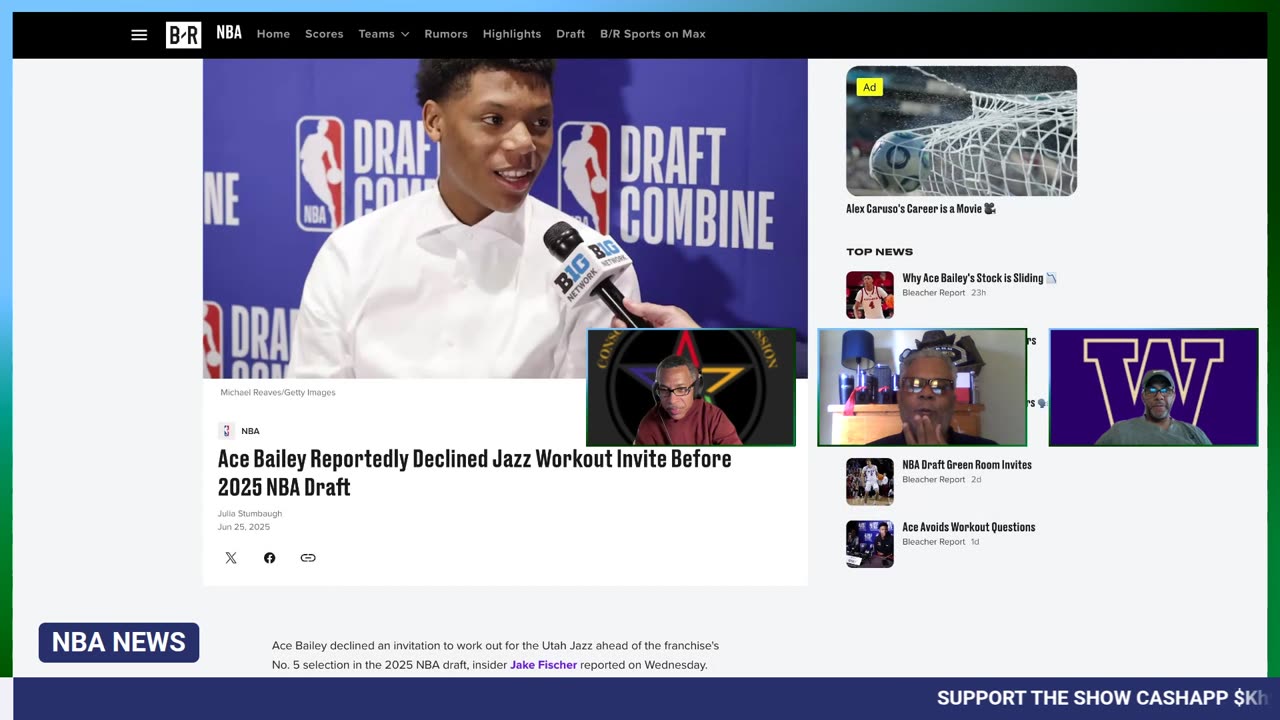Image resolution: width=1280 pixels, height=720 pixels.
Task: Open Alex Caruso's Career is a Movie
Action: click(921, 209)
